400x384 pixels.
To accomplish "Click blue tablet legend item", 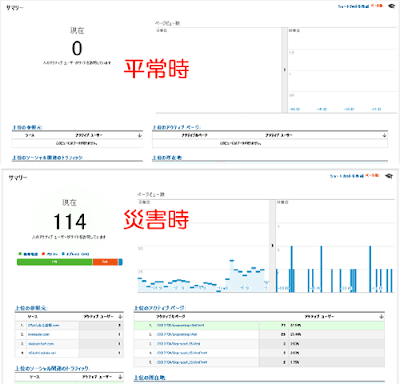I will [x=75, y=254].
